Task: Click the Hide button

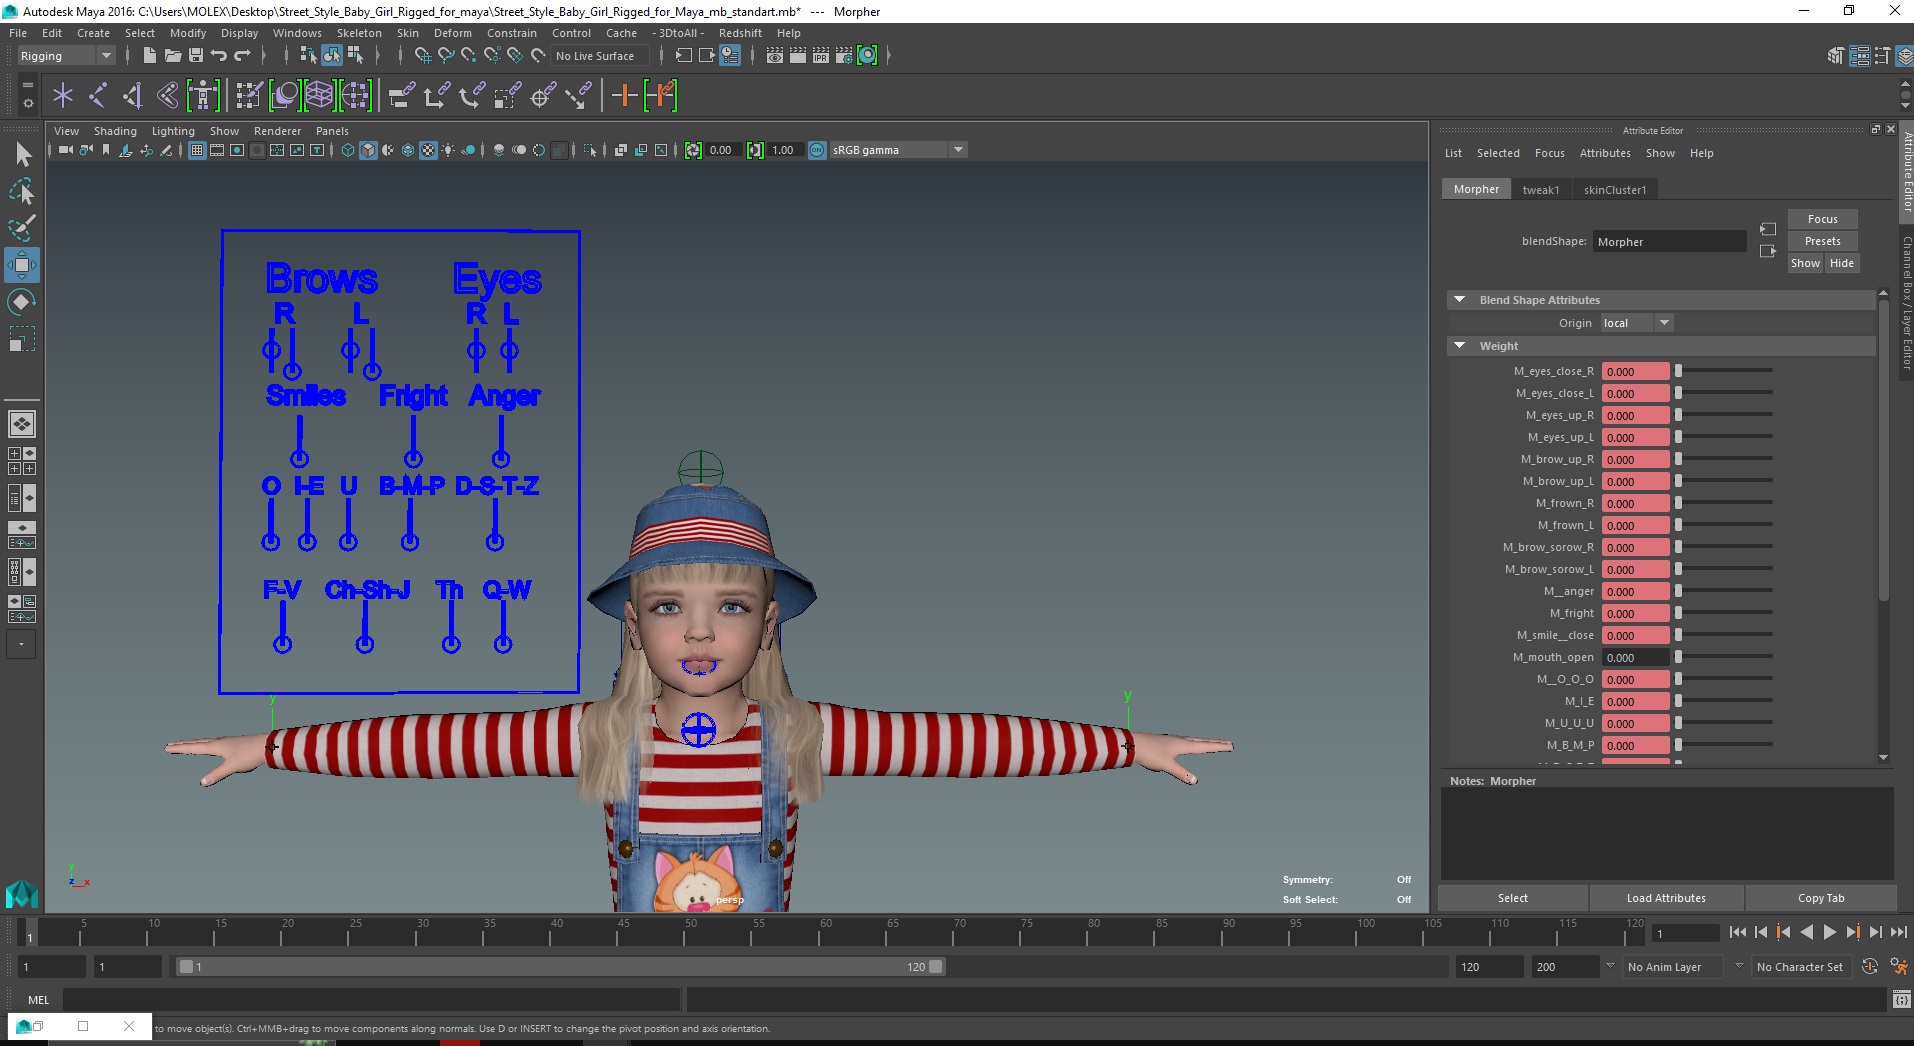Action: pyautogui.click(x=1841, y=263)
